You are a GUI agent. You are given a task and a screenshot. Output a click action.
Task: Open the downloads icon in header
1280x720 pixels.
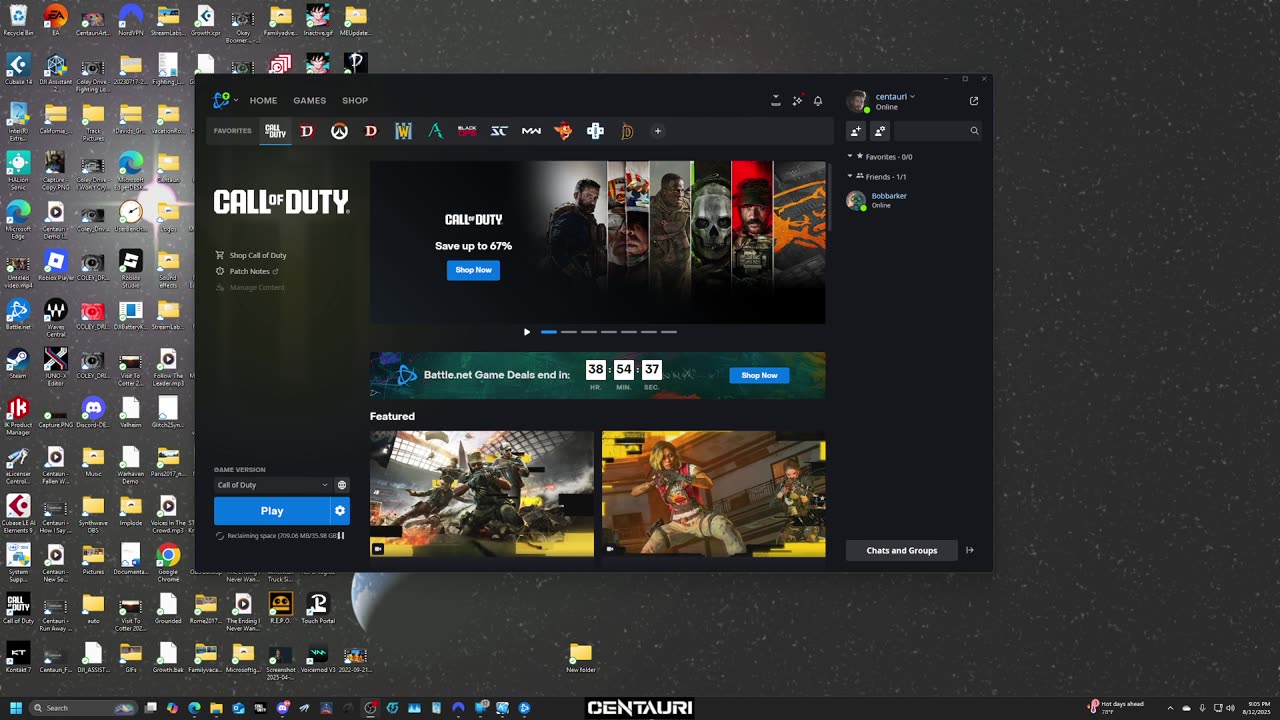(x=775, y=100)
